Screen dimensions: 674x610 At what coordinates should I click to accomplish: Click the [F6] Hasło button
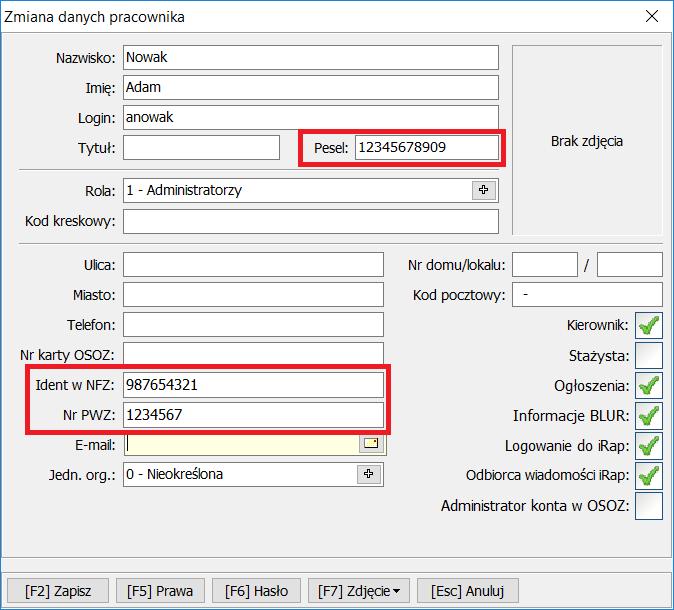point(256,591)
